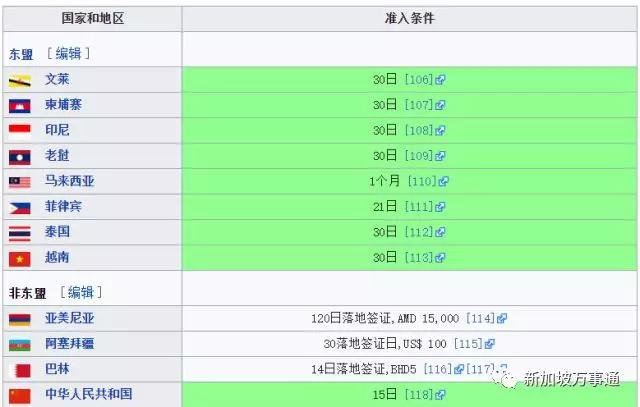The height and width of the screenshot is (407, 640).
Task: Click the Brunei flag icon
Action: point(20,81)
